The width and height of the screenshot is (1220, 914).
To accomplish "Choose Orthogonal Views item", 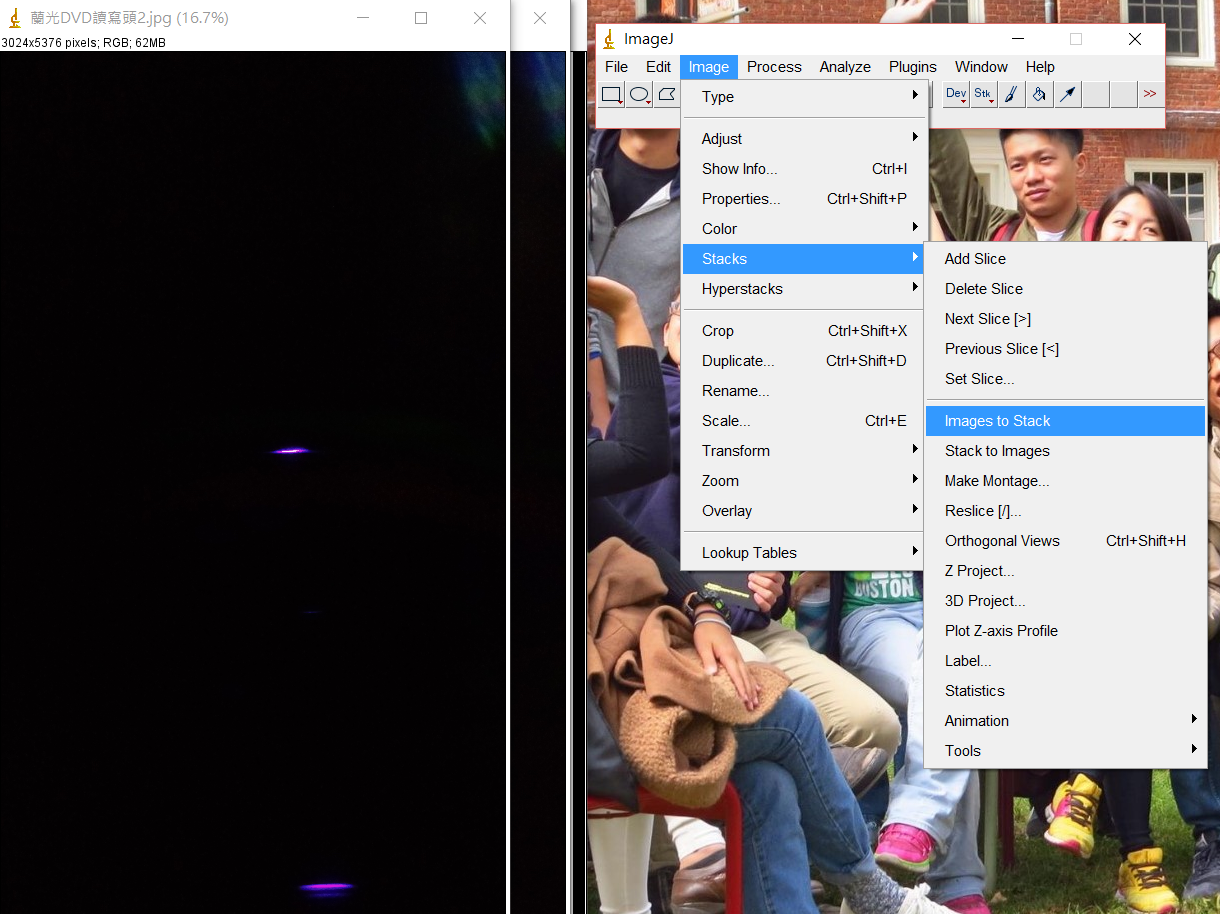I will [1066, 541].
